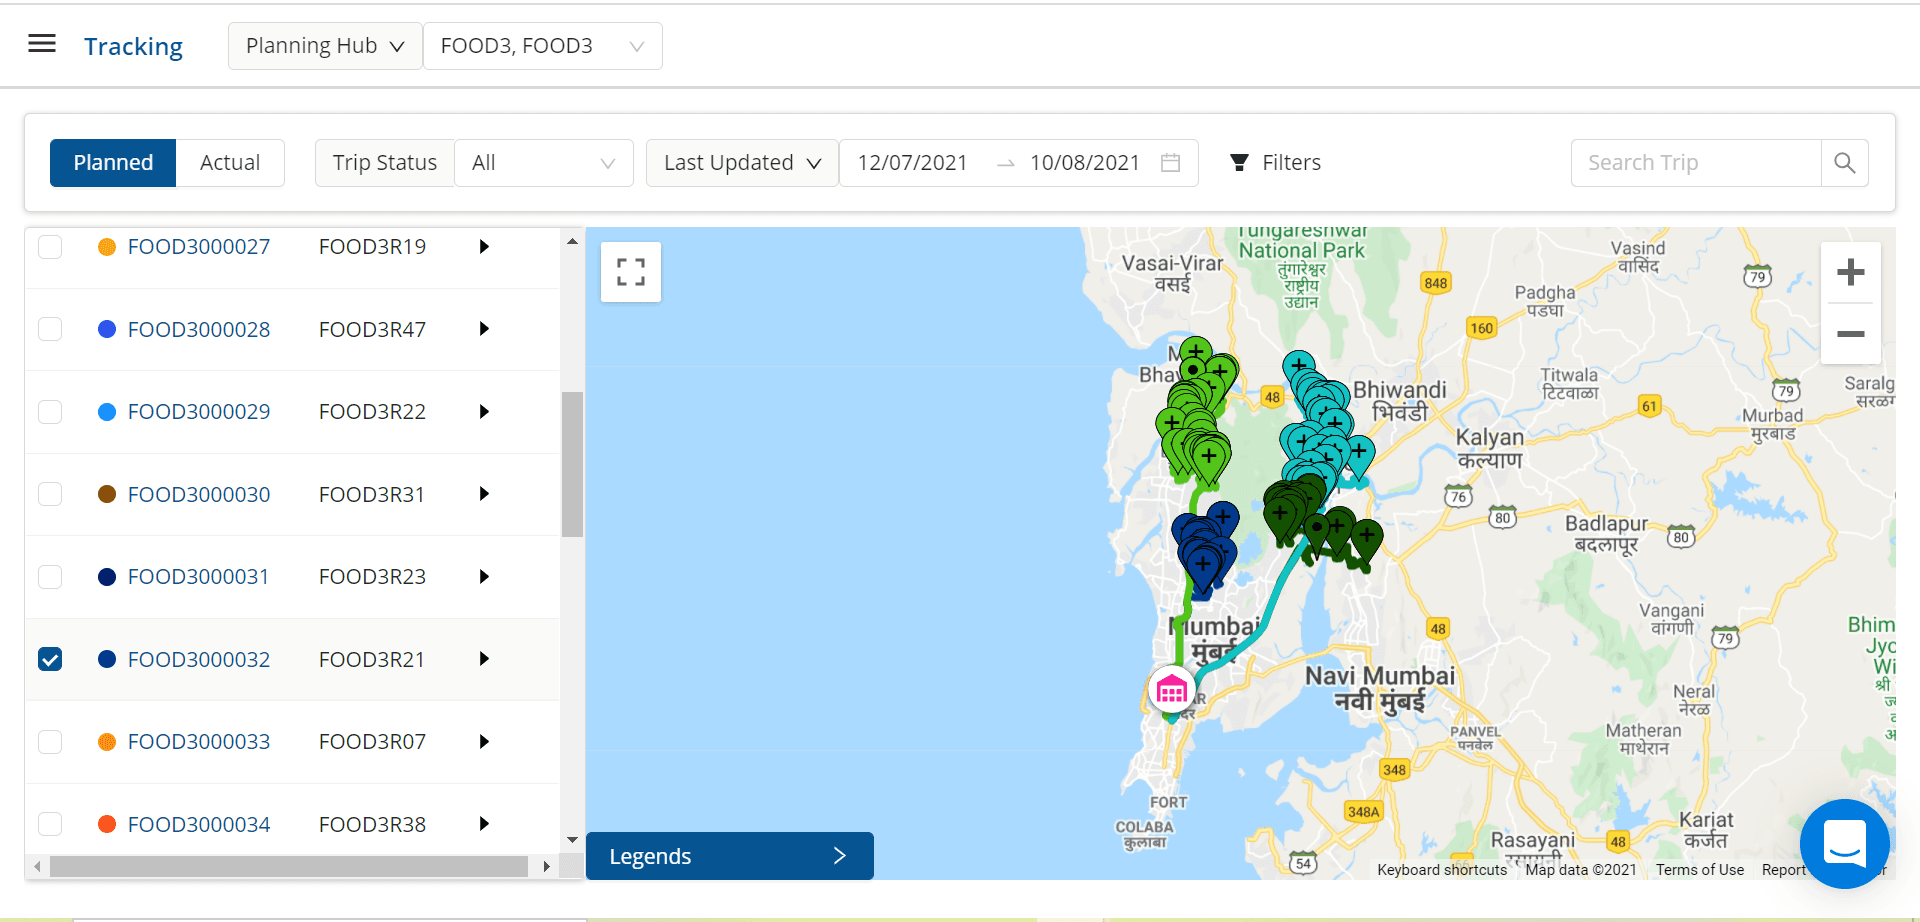
Task: Click the pink hub warehouse marker
Action: pos(1172,689)
